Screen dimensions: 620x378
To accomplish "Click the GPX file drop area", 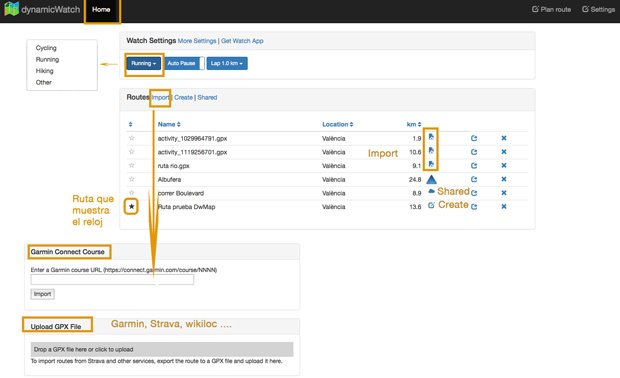I will click(162, 350).
